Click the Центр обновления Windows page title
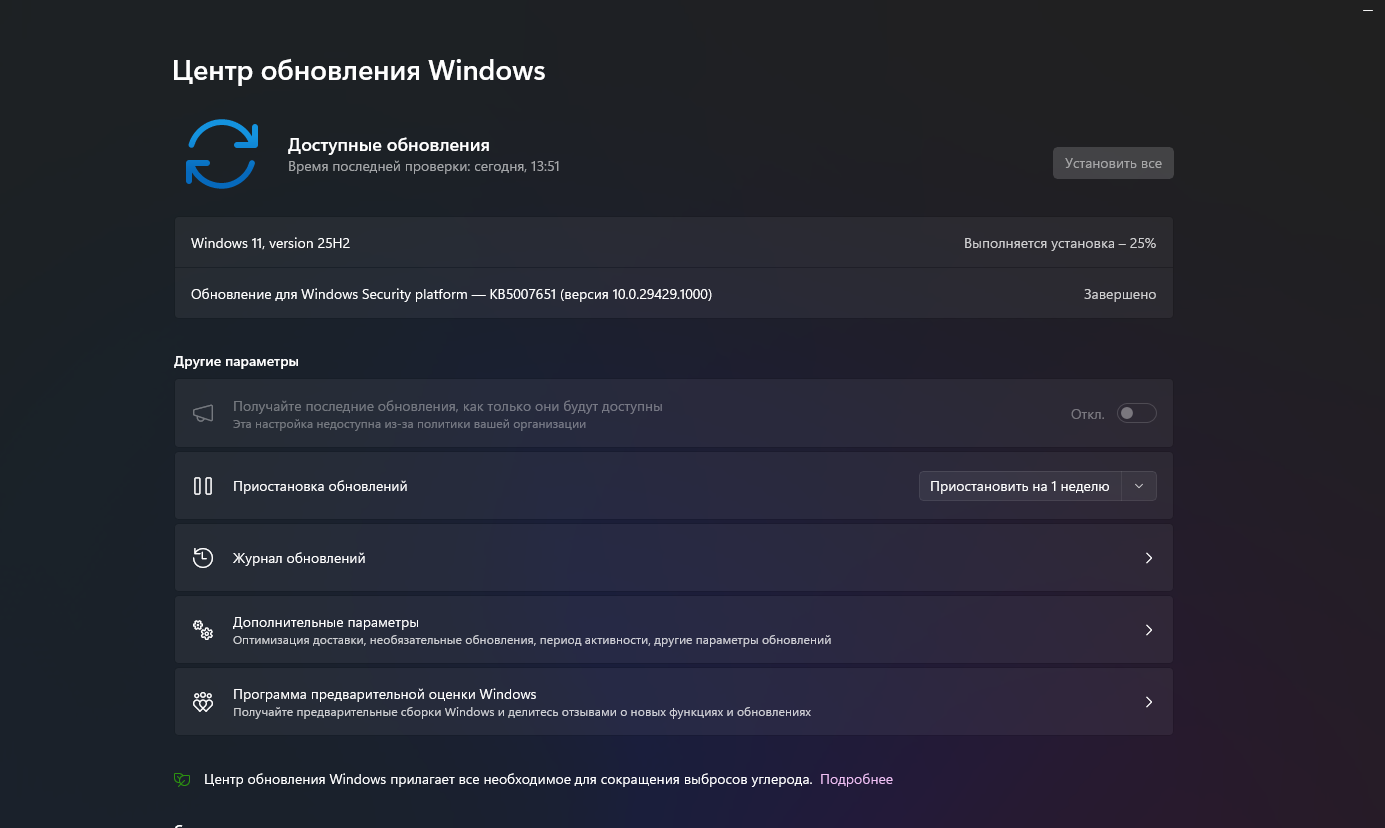This screenshot has height=828, width=1385. tap(359, 71)
